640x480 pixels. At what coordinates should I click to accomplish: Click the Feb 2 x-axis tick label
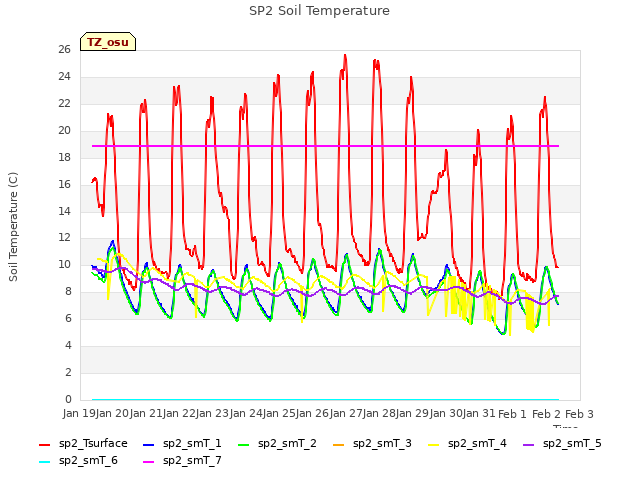click(546, 414)
